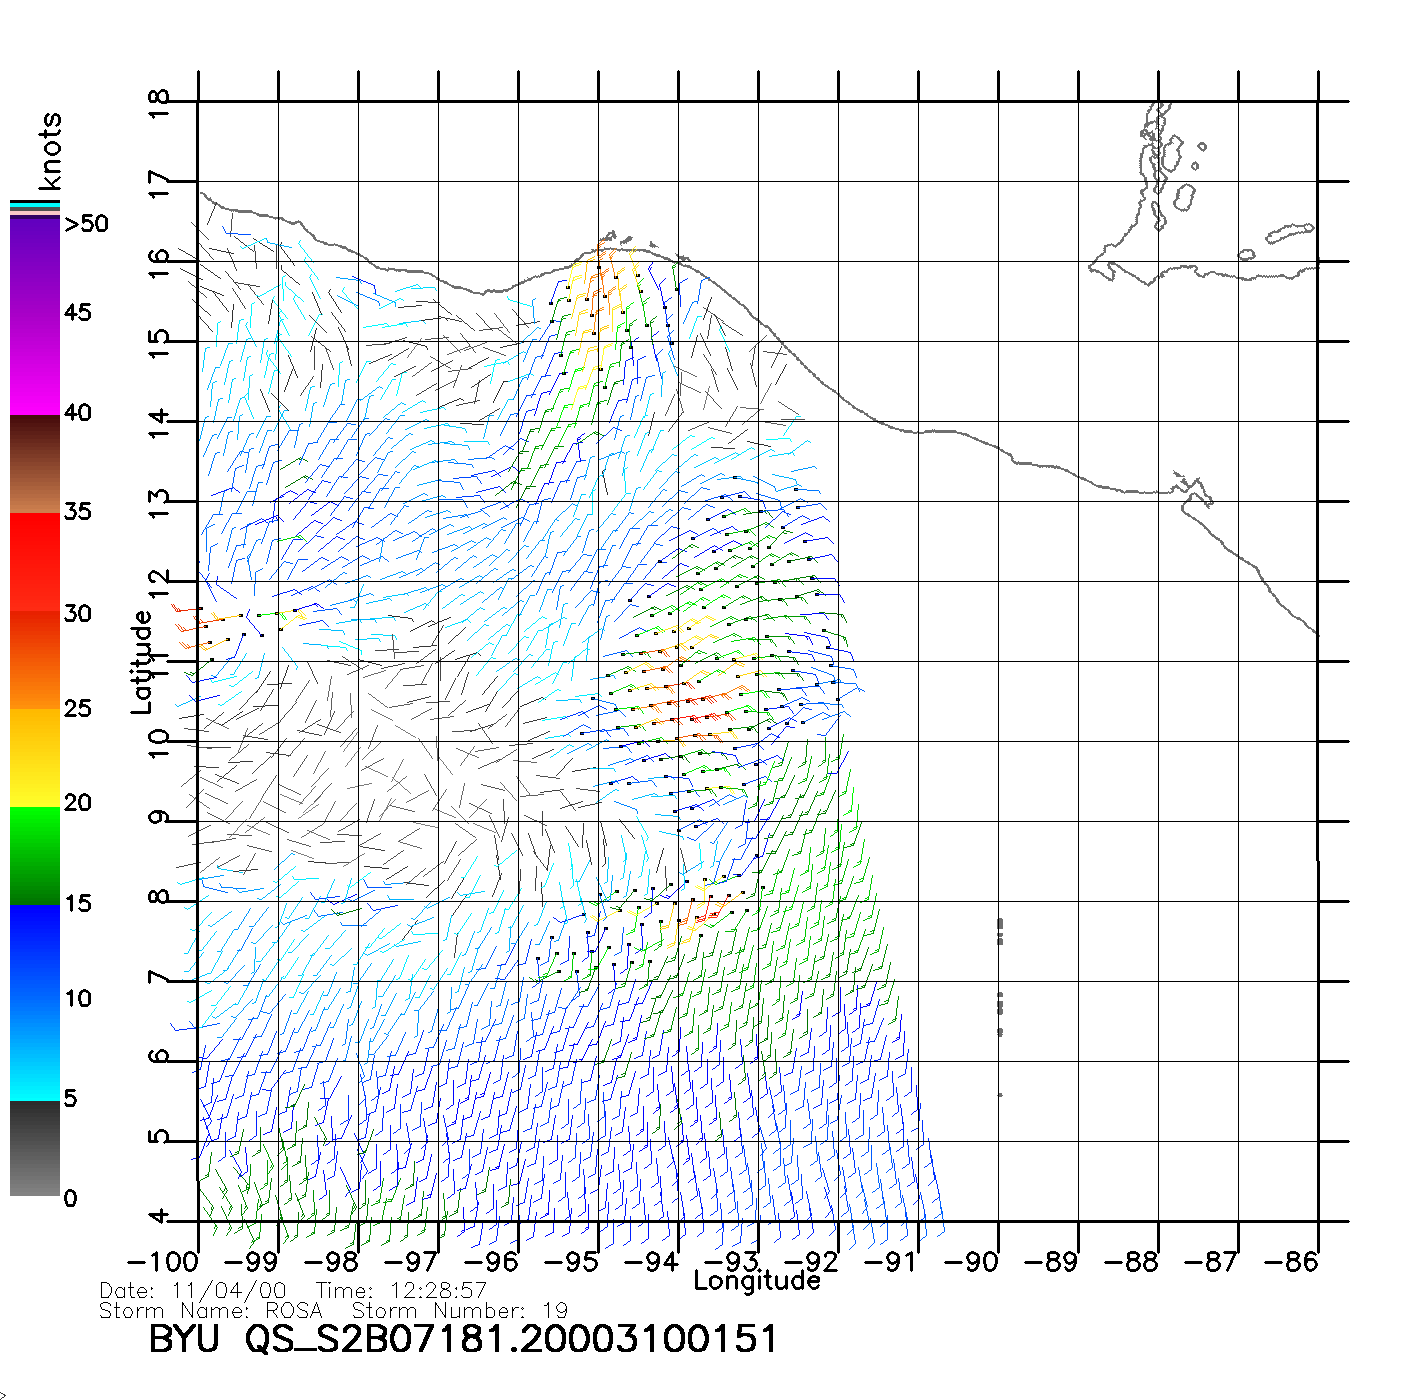Click the purple band of the color scale

click(35, 270)
